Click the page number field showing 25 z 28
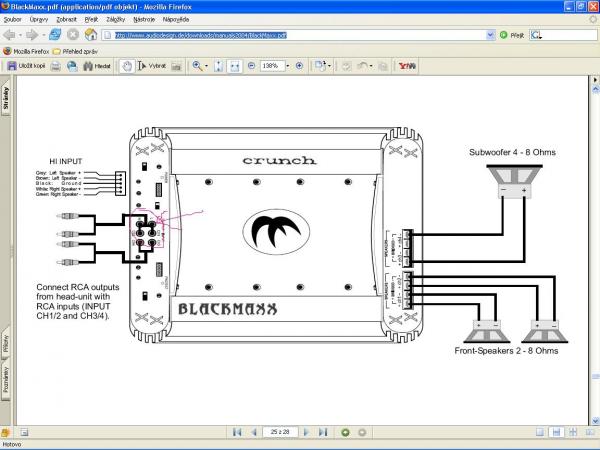600x450 pixels. (281, 432)
